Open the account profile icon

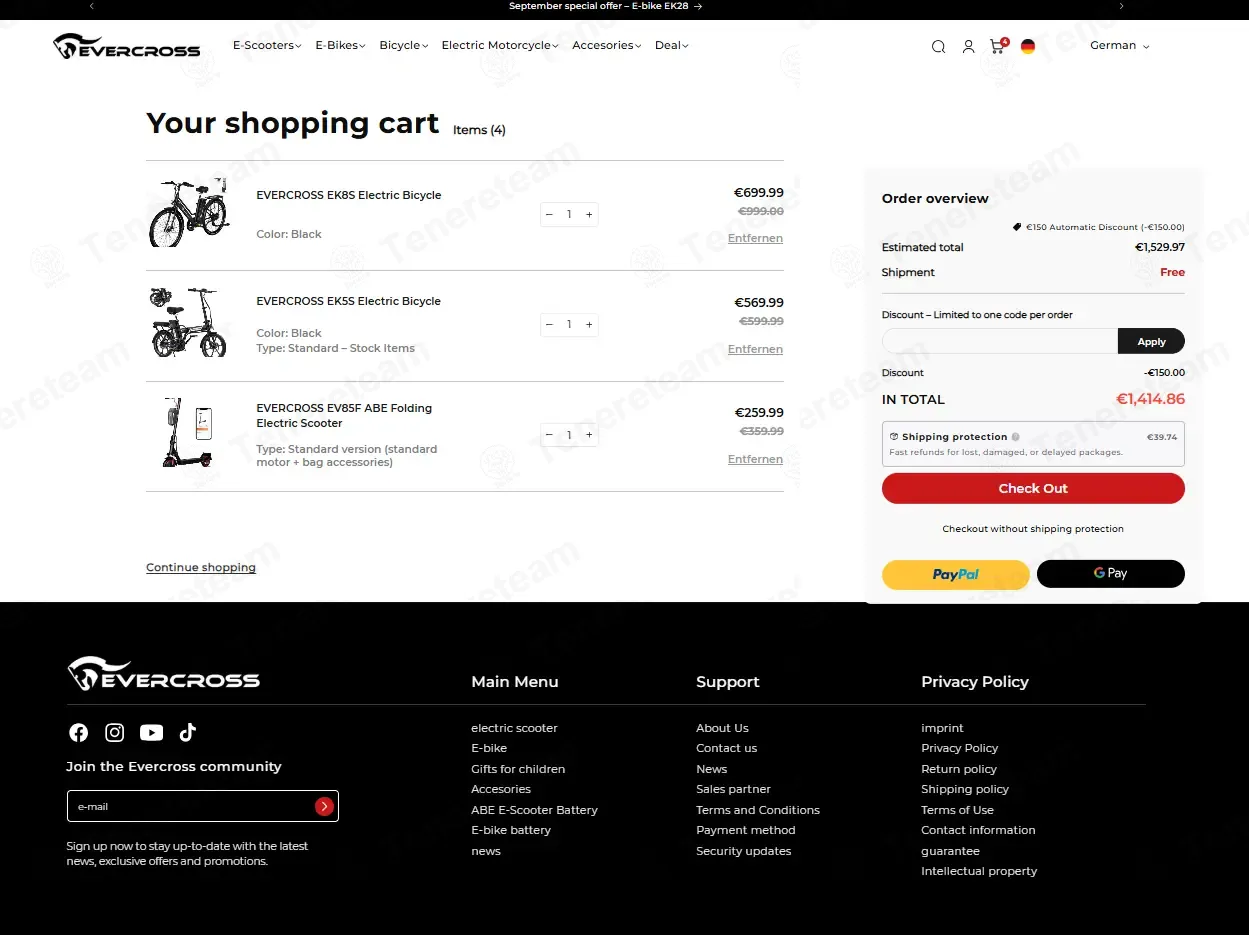[x=968, y=46]
